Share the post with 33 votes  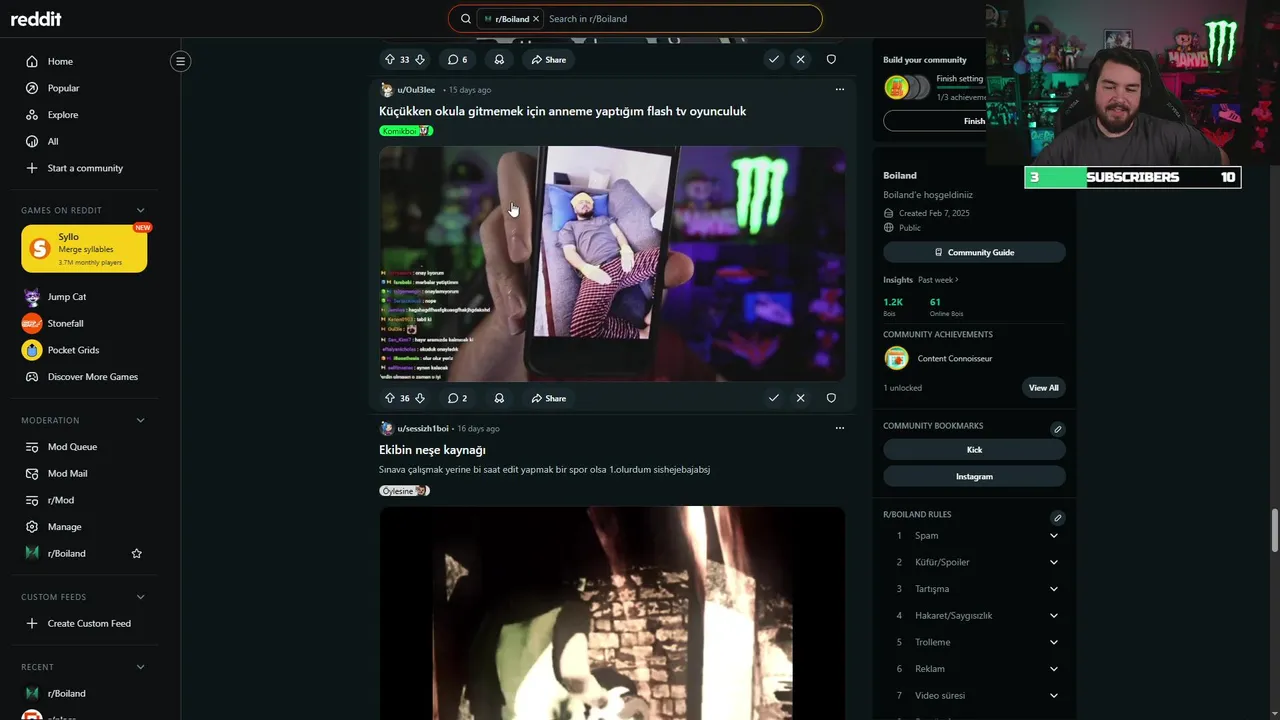549,60
